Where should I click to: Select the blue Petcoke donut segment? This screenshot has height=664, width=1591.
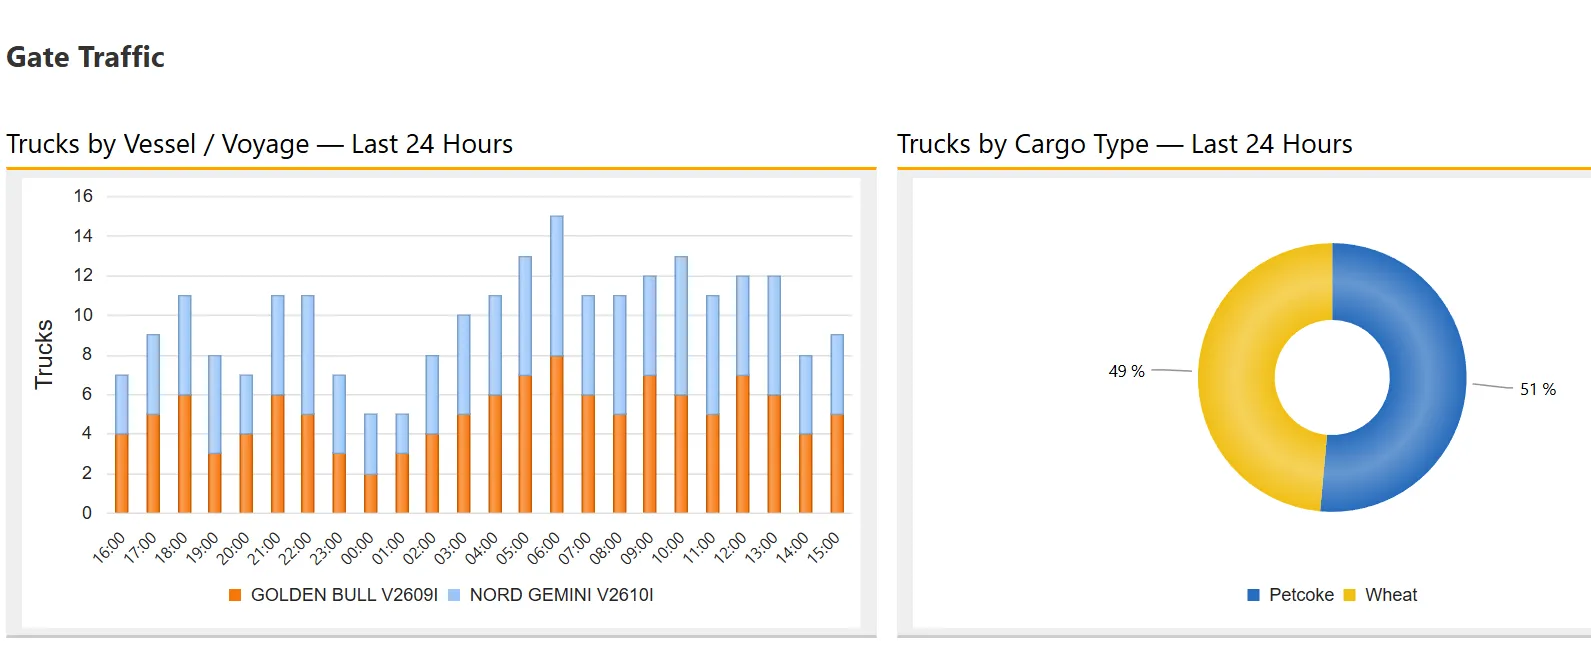[x=1427, y=378]
